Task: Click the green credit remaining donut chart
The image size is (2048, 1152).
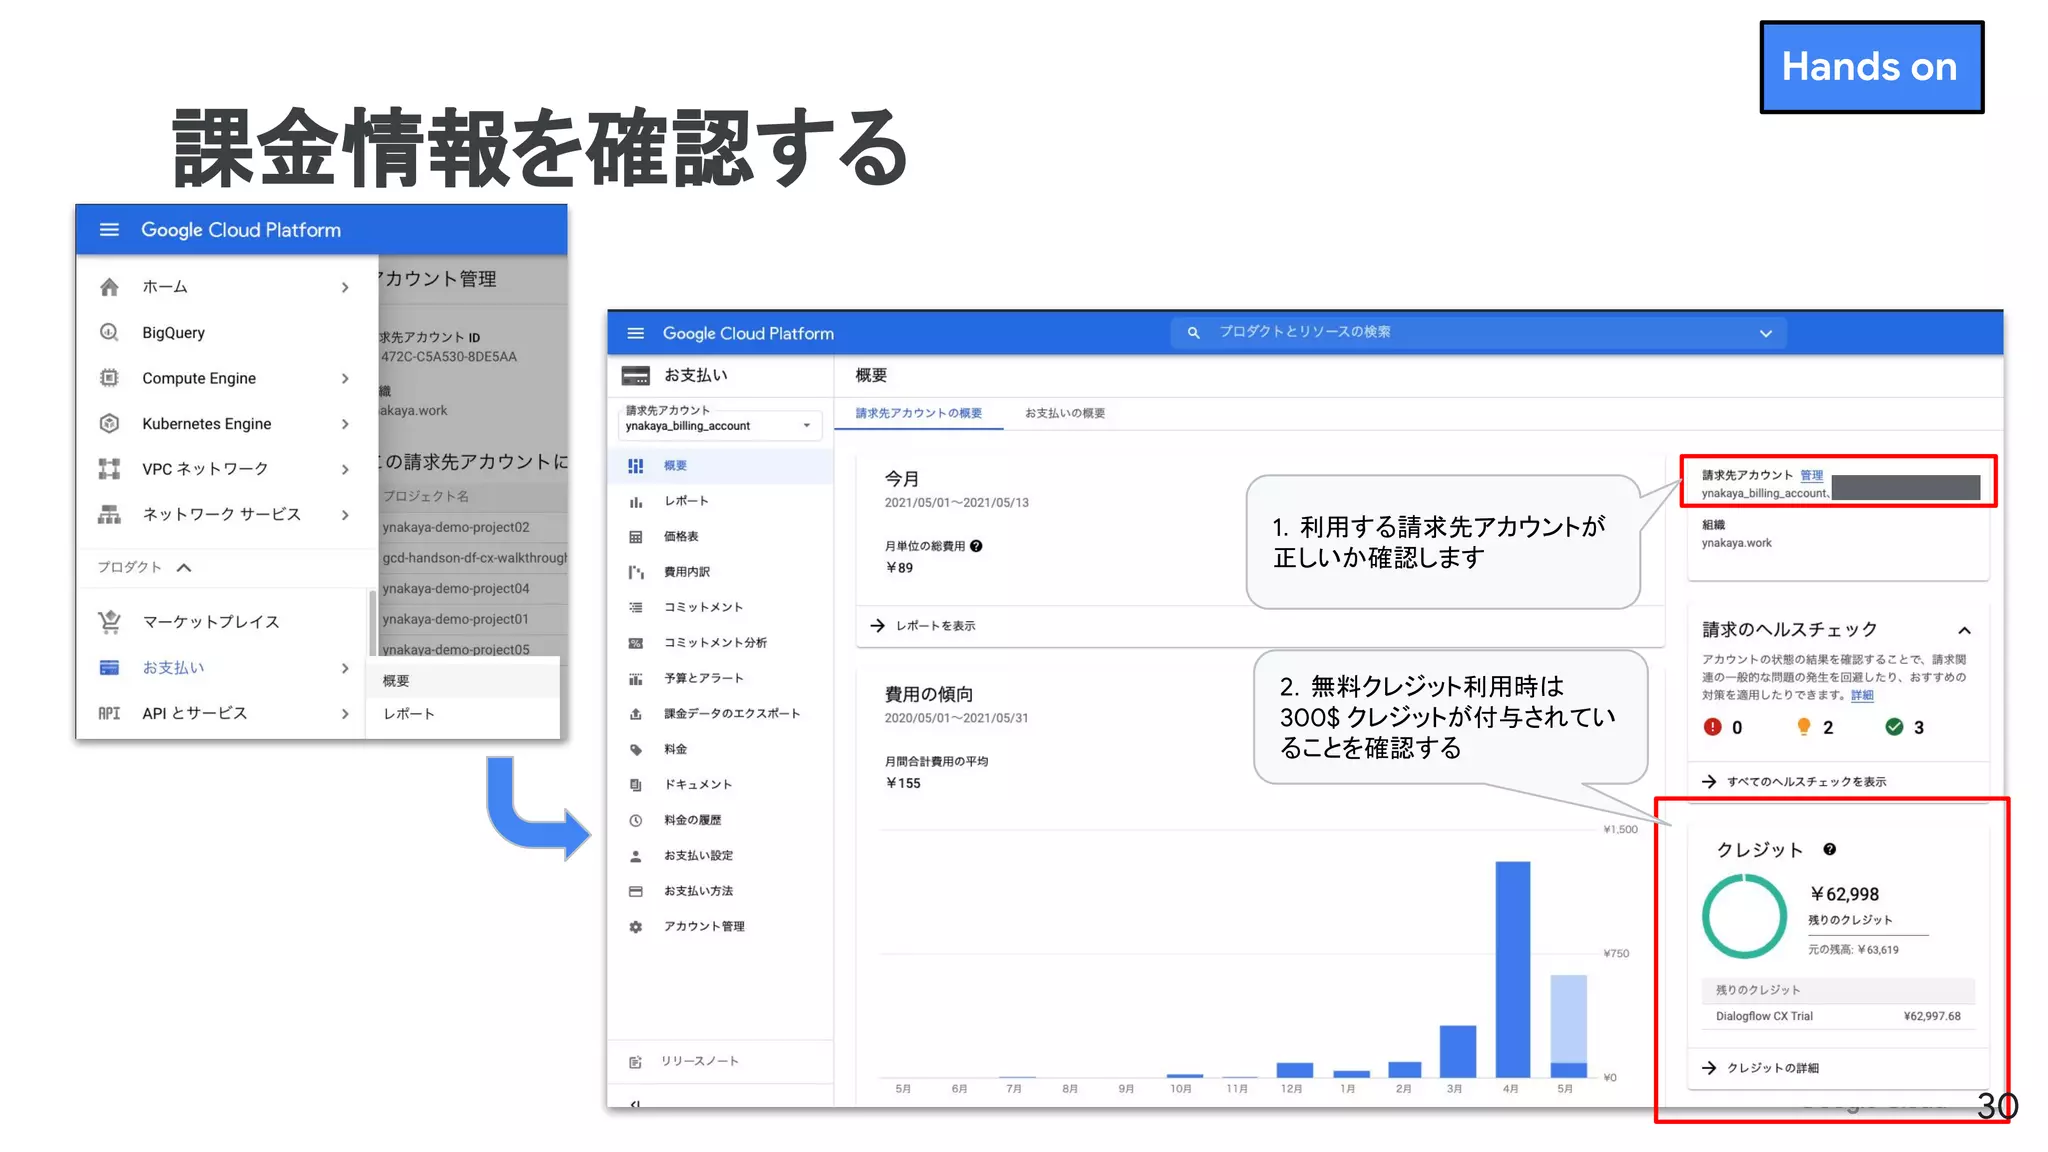Action: click(1745, 916)
